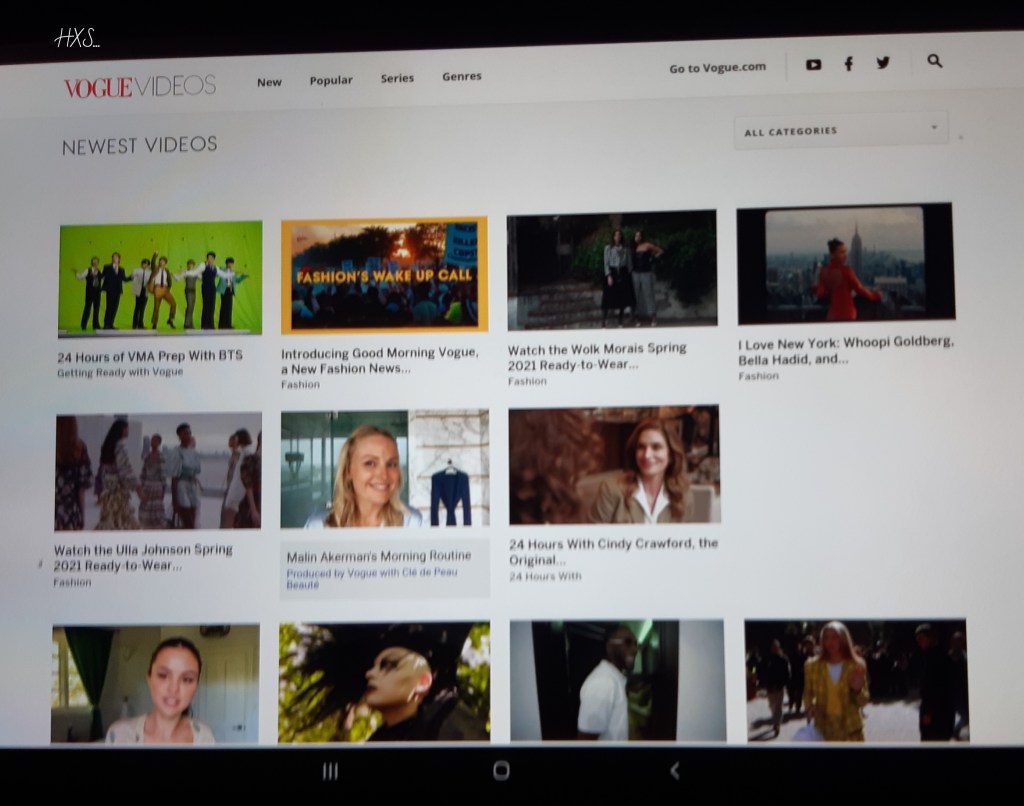Image resolution: width=1024 pixels, height=806 pixels.
Task: Open the I Love New York video thumbnail
Action: 845,264
